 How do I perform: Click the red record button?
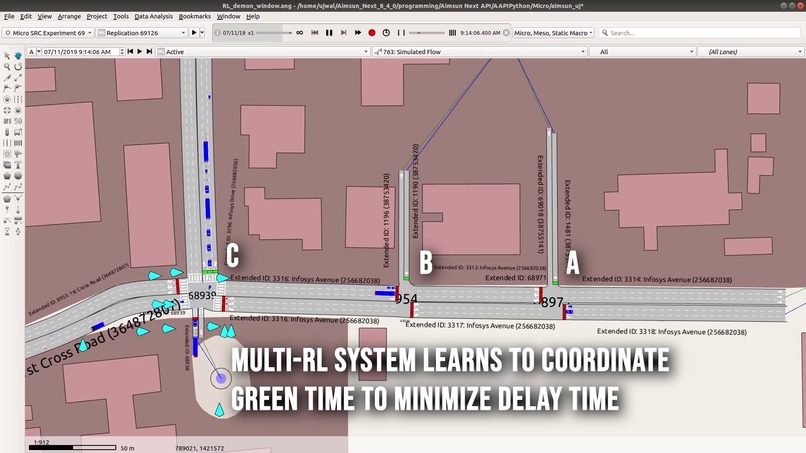(x=372, y=32)
